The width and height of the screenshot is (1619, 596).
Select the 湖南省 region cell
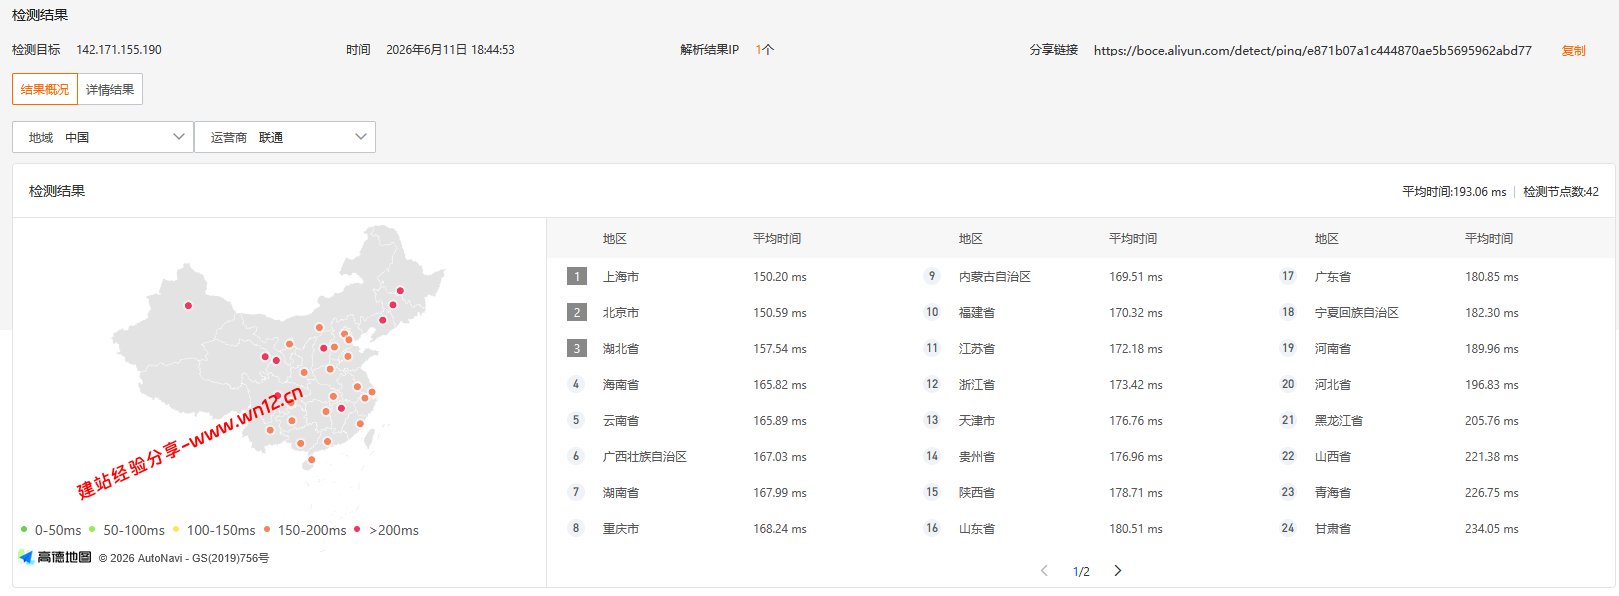tap(621, 493)
